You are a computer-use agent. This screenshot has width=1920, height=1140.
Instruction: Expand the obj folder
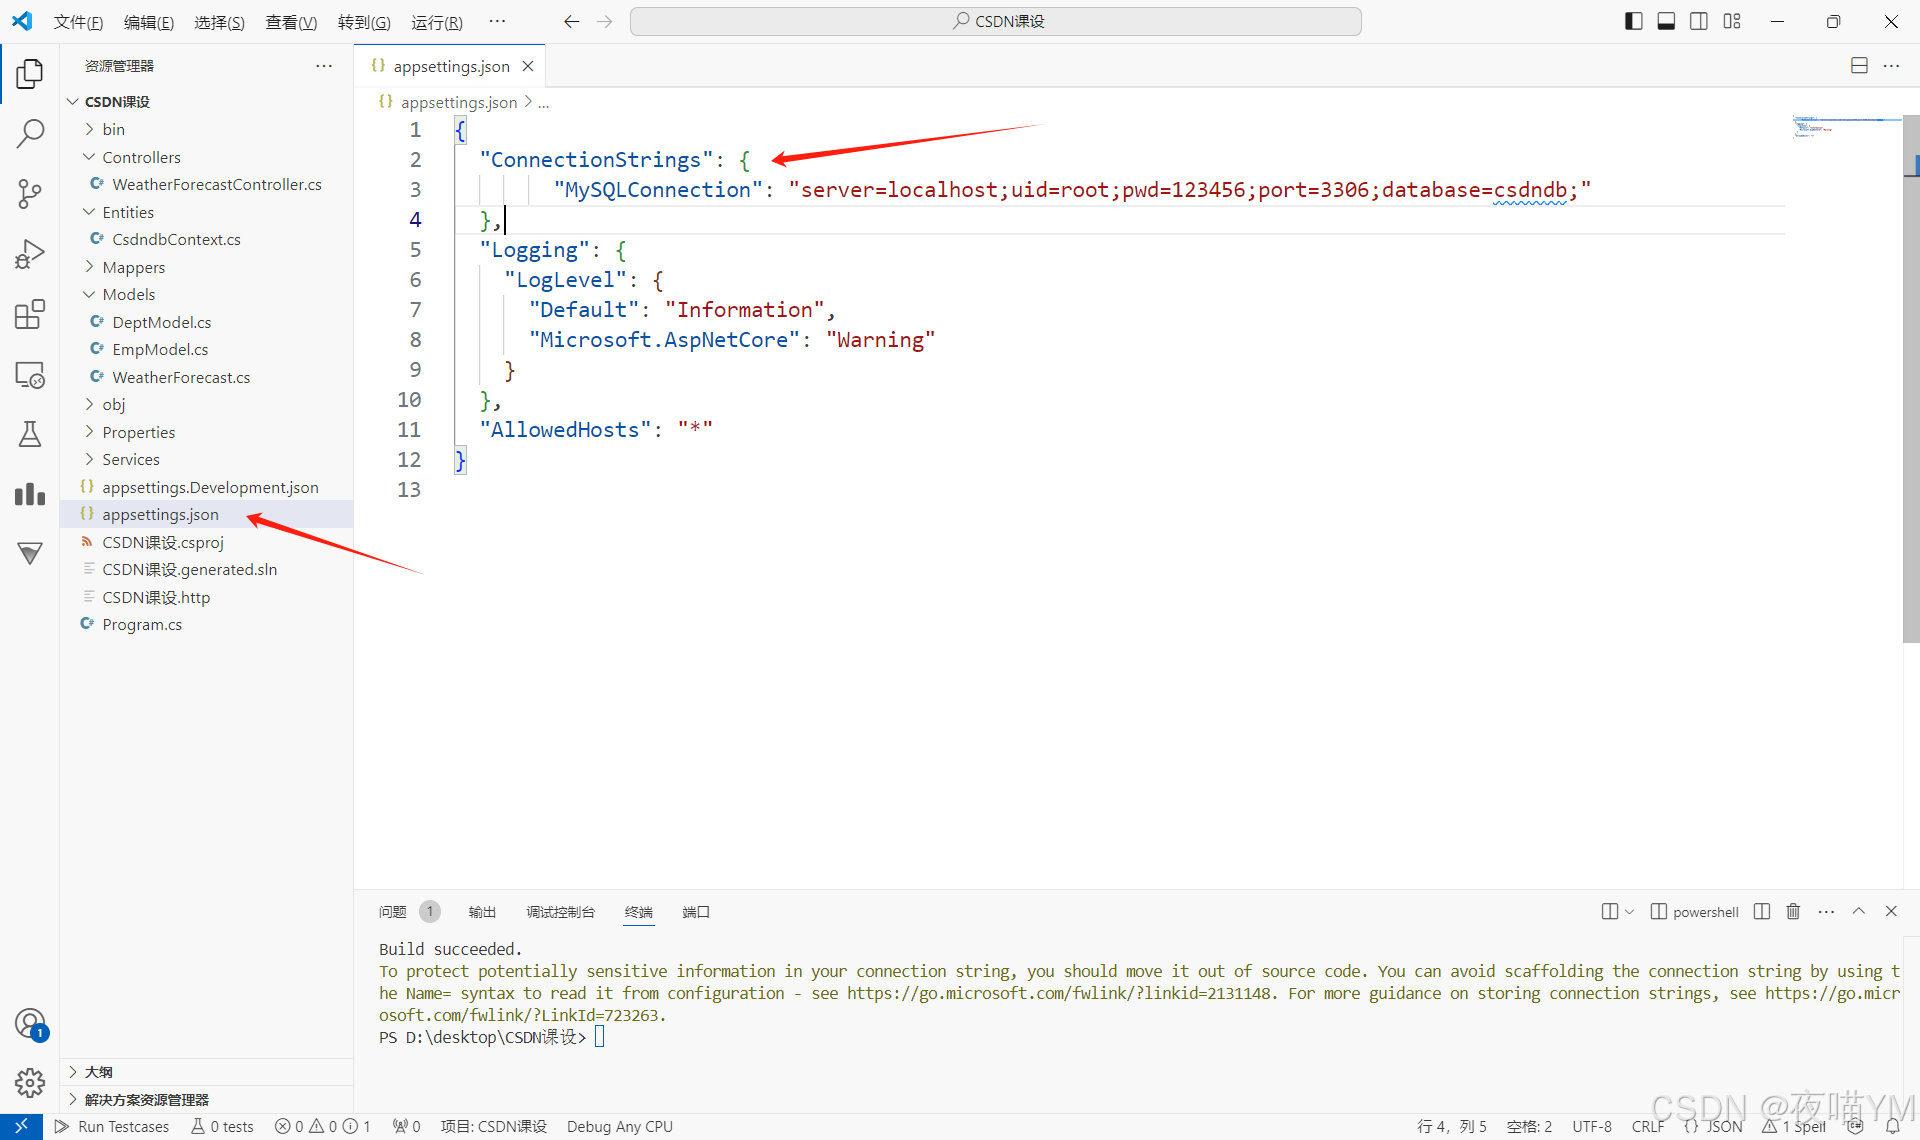[x=206, y=404]
